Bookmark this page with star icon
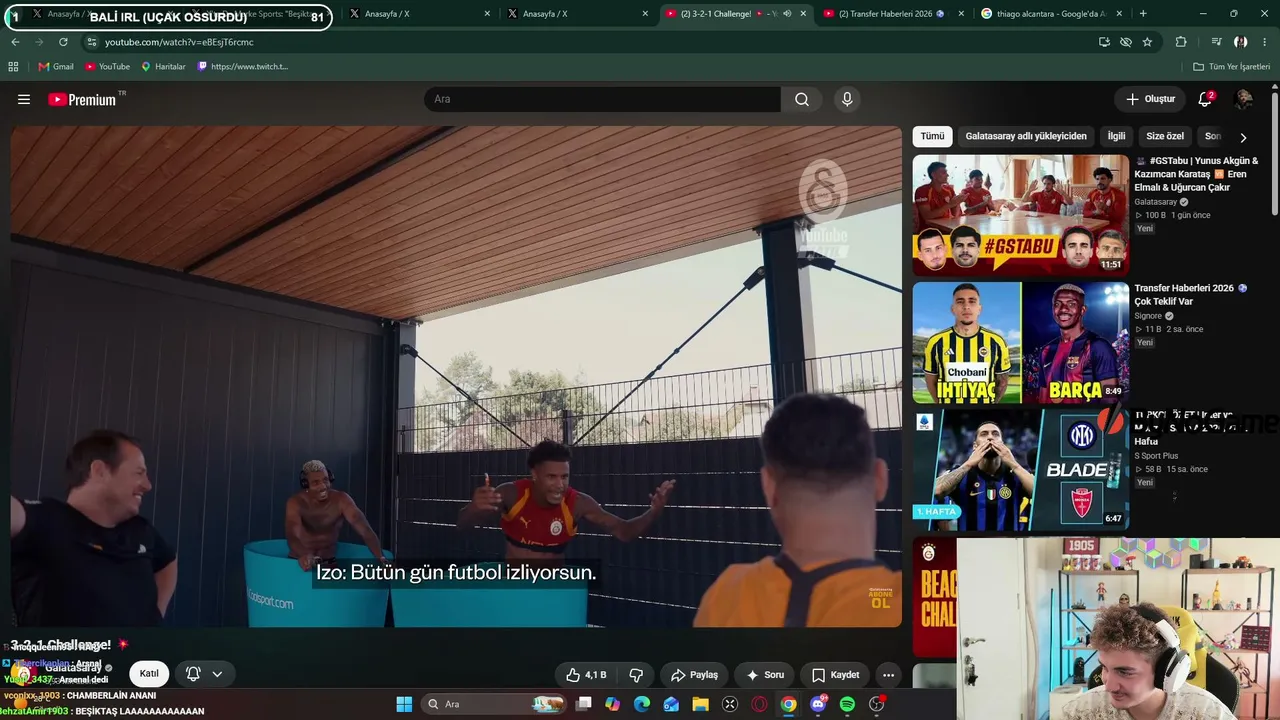The image size is (1280, 720). [x=1147, y=42]
